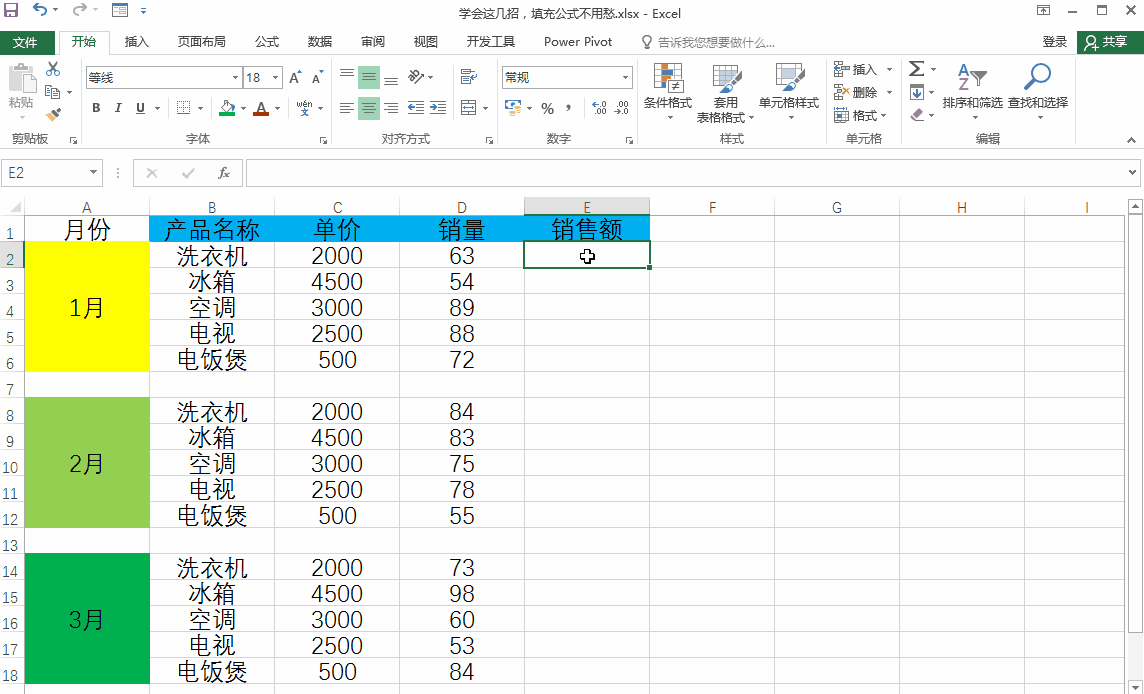Screen dimensions: 1144x694
Task: Switch to the Power Pivot tab
Action: point(578,42)
